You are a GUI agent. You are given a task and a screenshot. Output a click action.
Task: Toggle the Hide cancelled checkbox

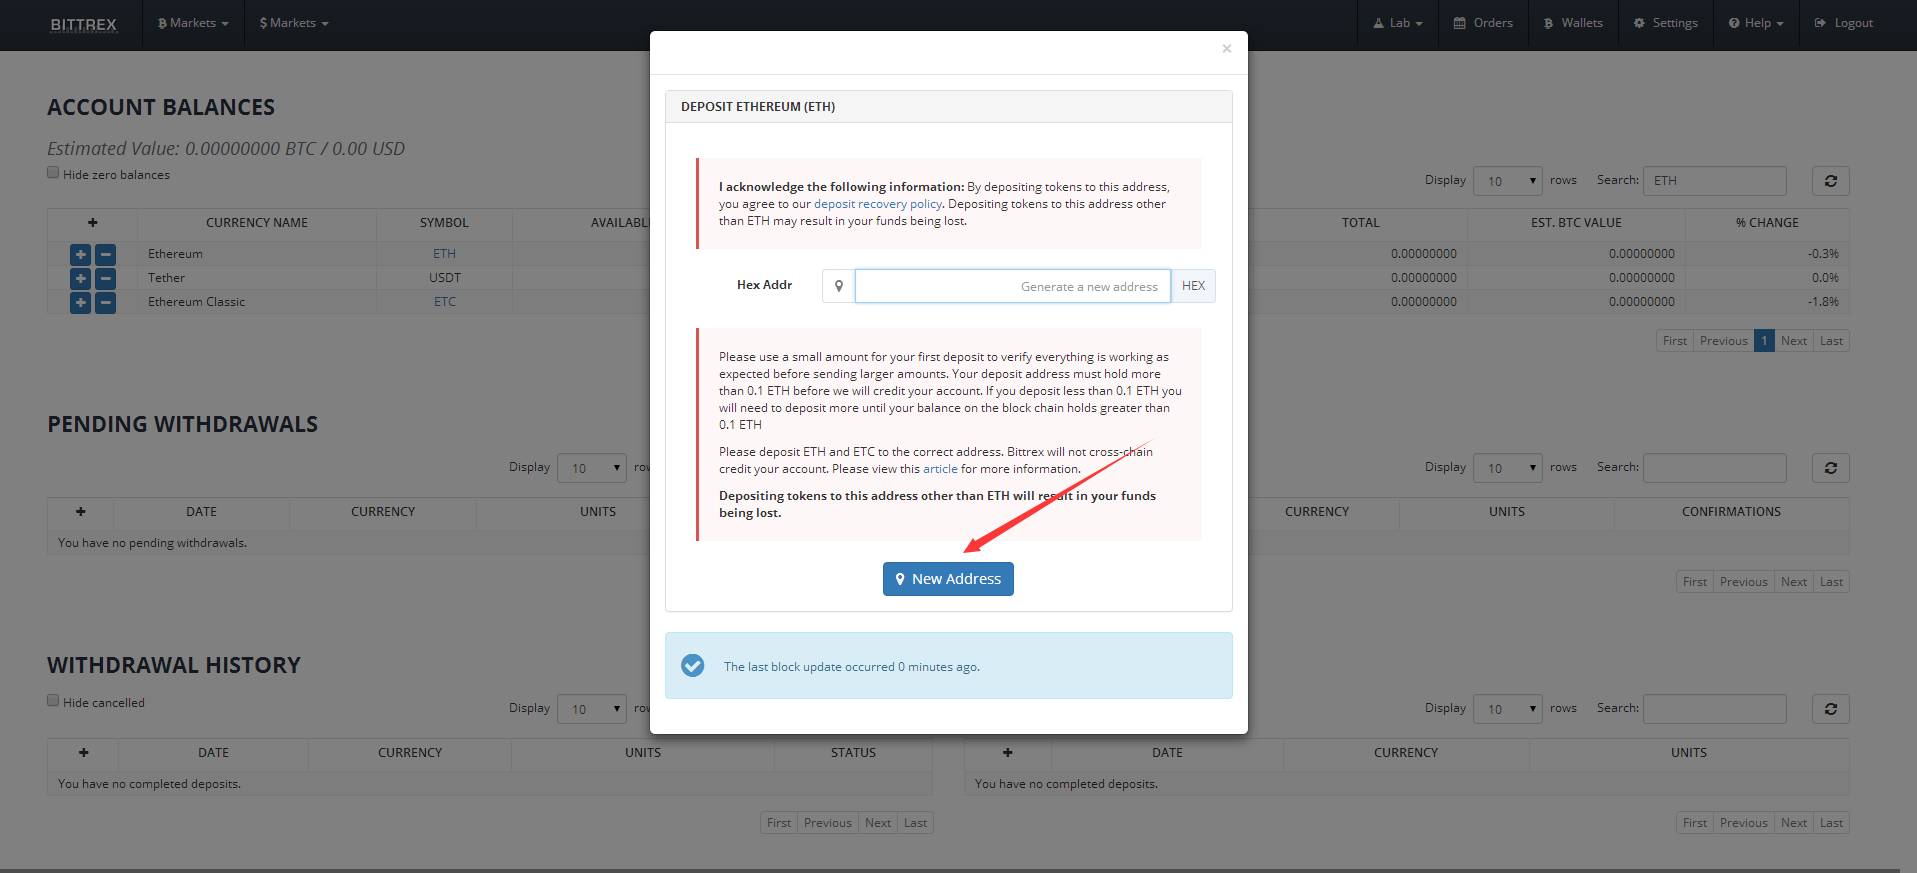point(53,701)
